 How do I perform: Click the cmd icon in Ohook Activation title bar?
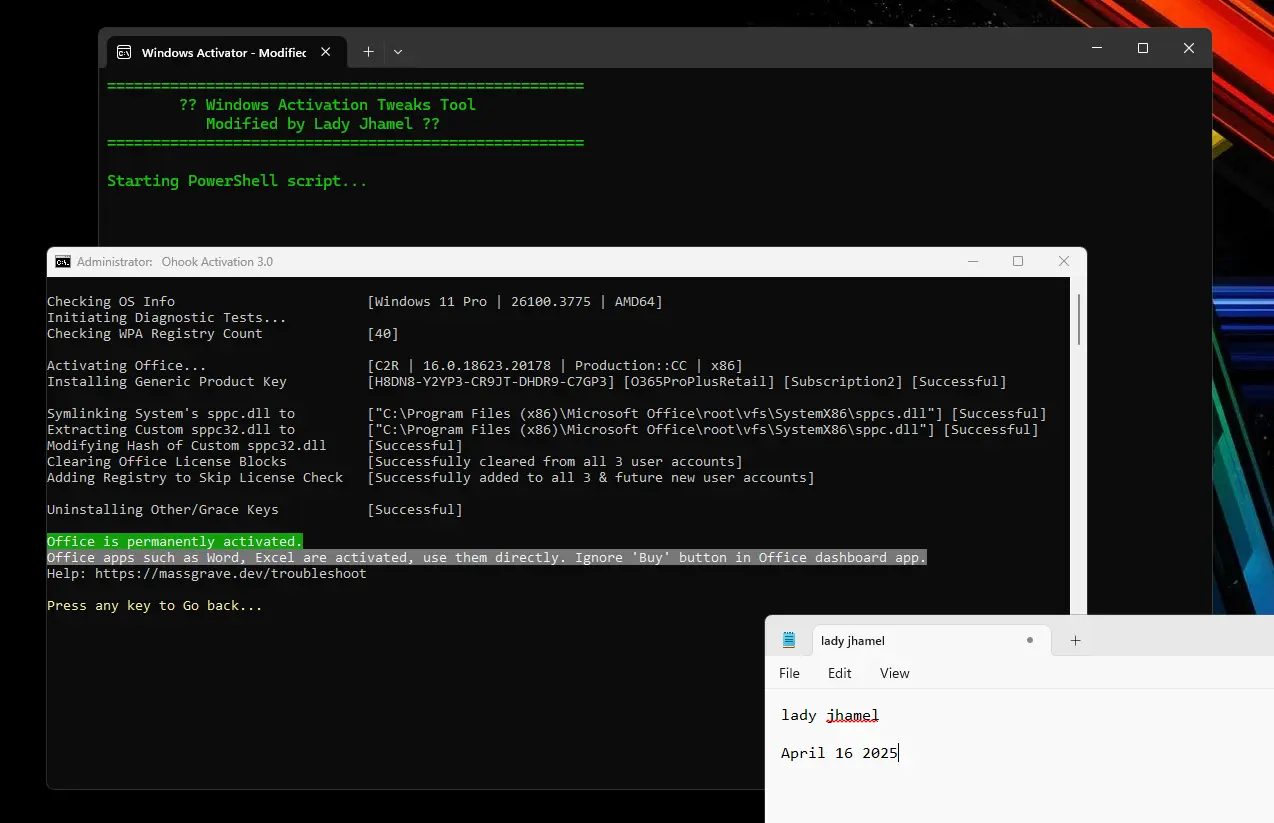pyautogui.click(x=63, y=262)
